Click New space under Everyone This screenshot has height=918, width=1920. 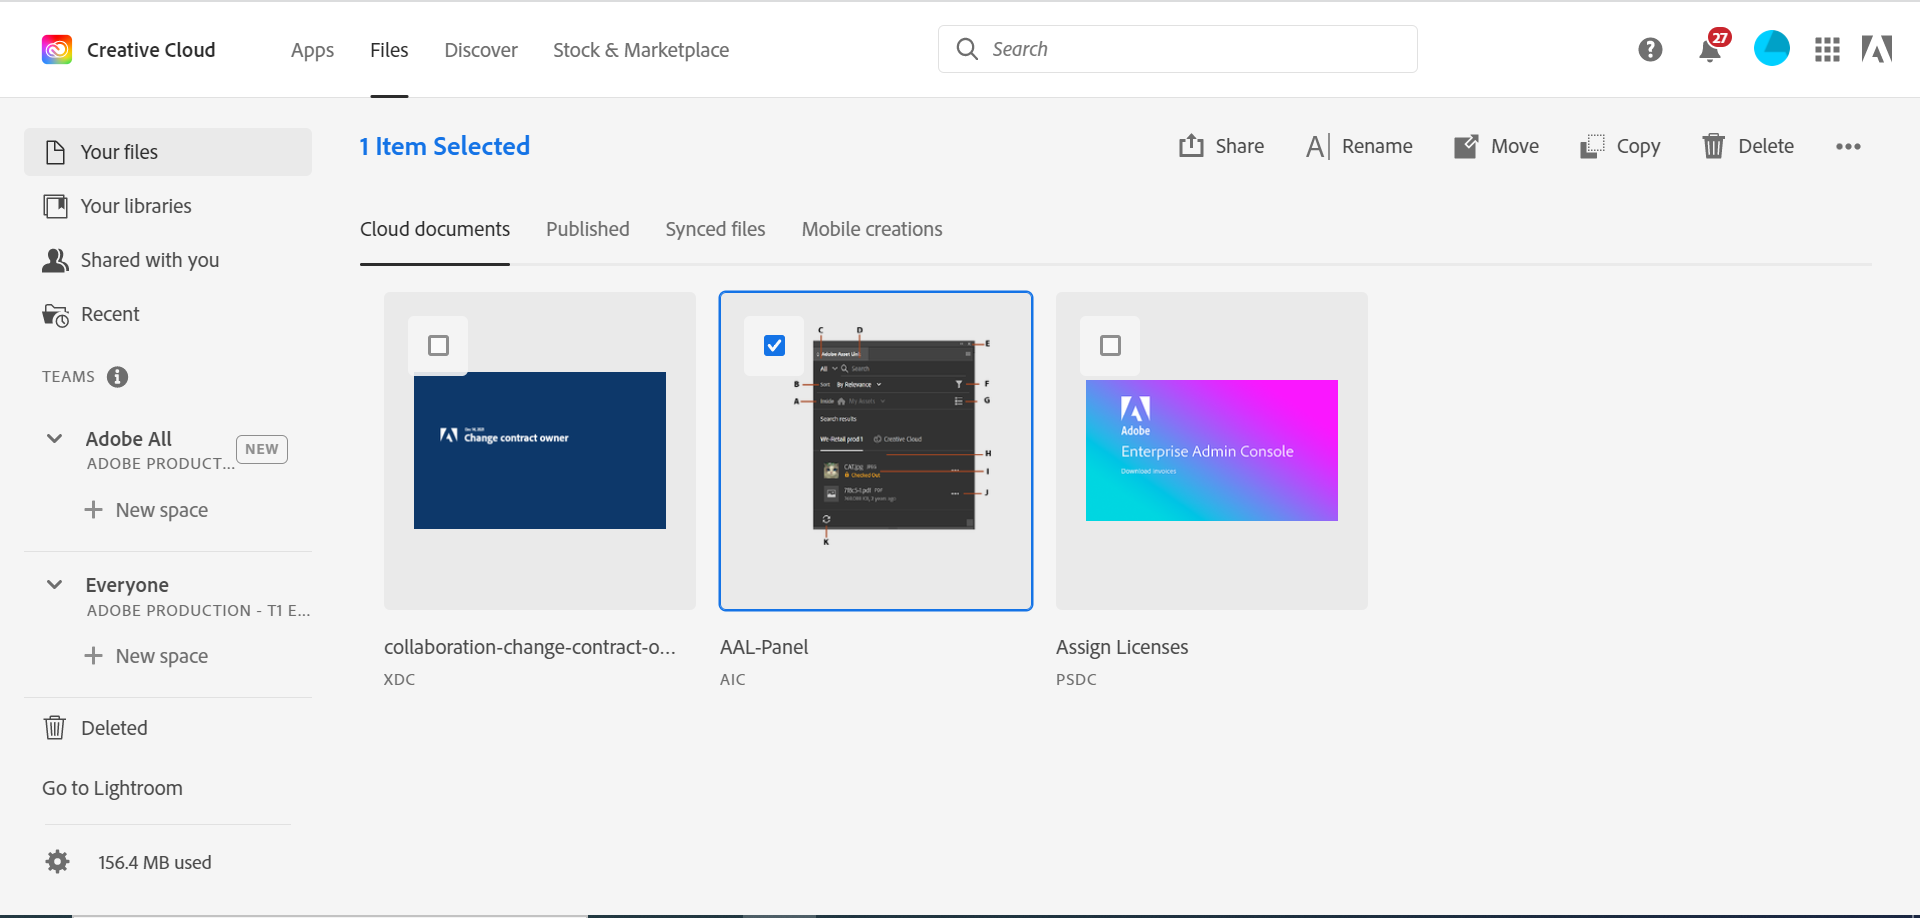[162, 656]
